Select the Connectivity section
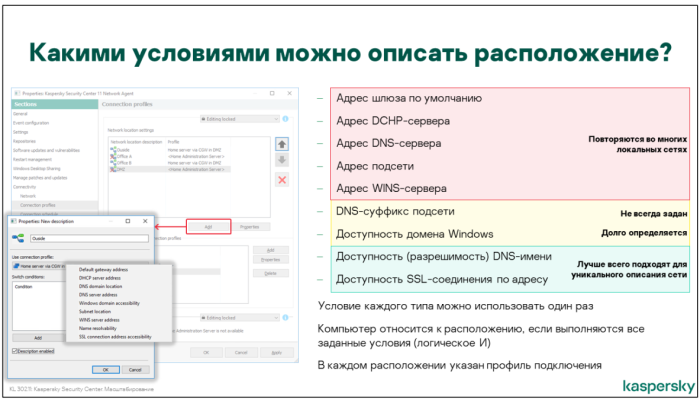This screenshot has height=403, width=700. pos(25,187)
